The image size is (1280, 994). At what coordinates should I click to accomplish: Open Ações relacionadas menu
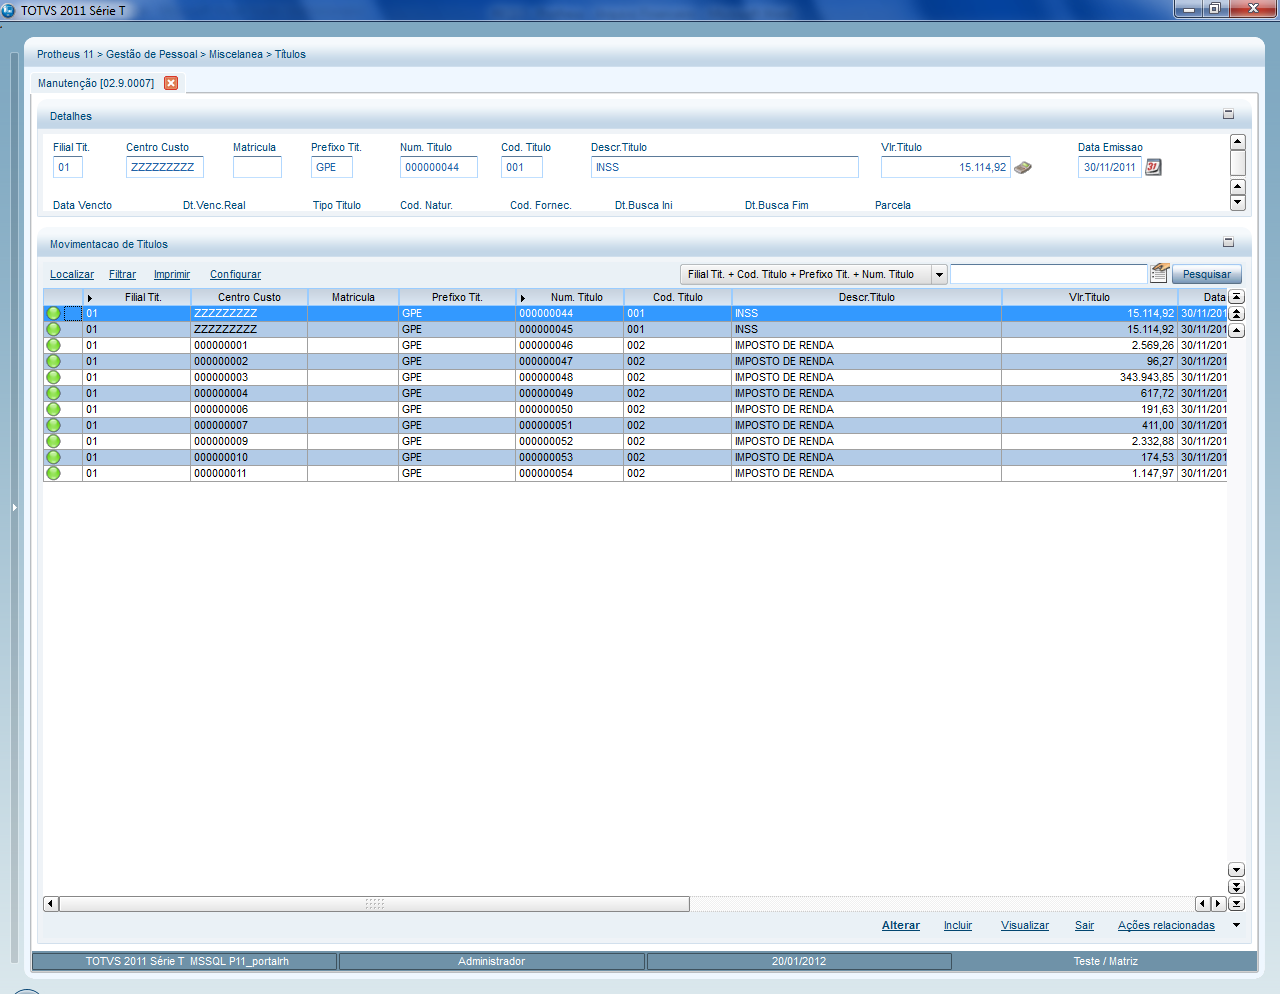1166,926
